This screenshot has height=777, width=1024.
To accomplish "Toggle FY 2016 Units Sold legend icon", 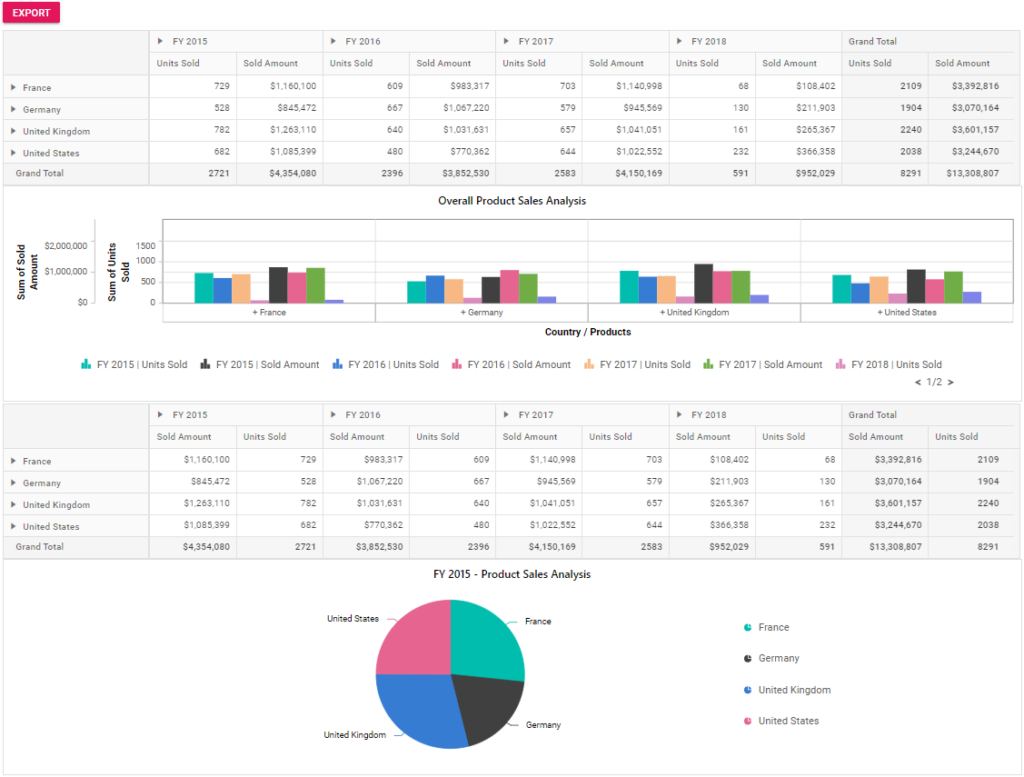I will [x=338, y=365].
